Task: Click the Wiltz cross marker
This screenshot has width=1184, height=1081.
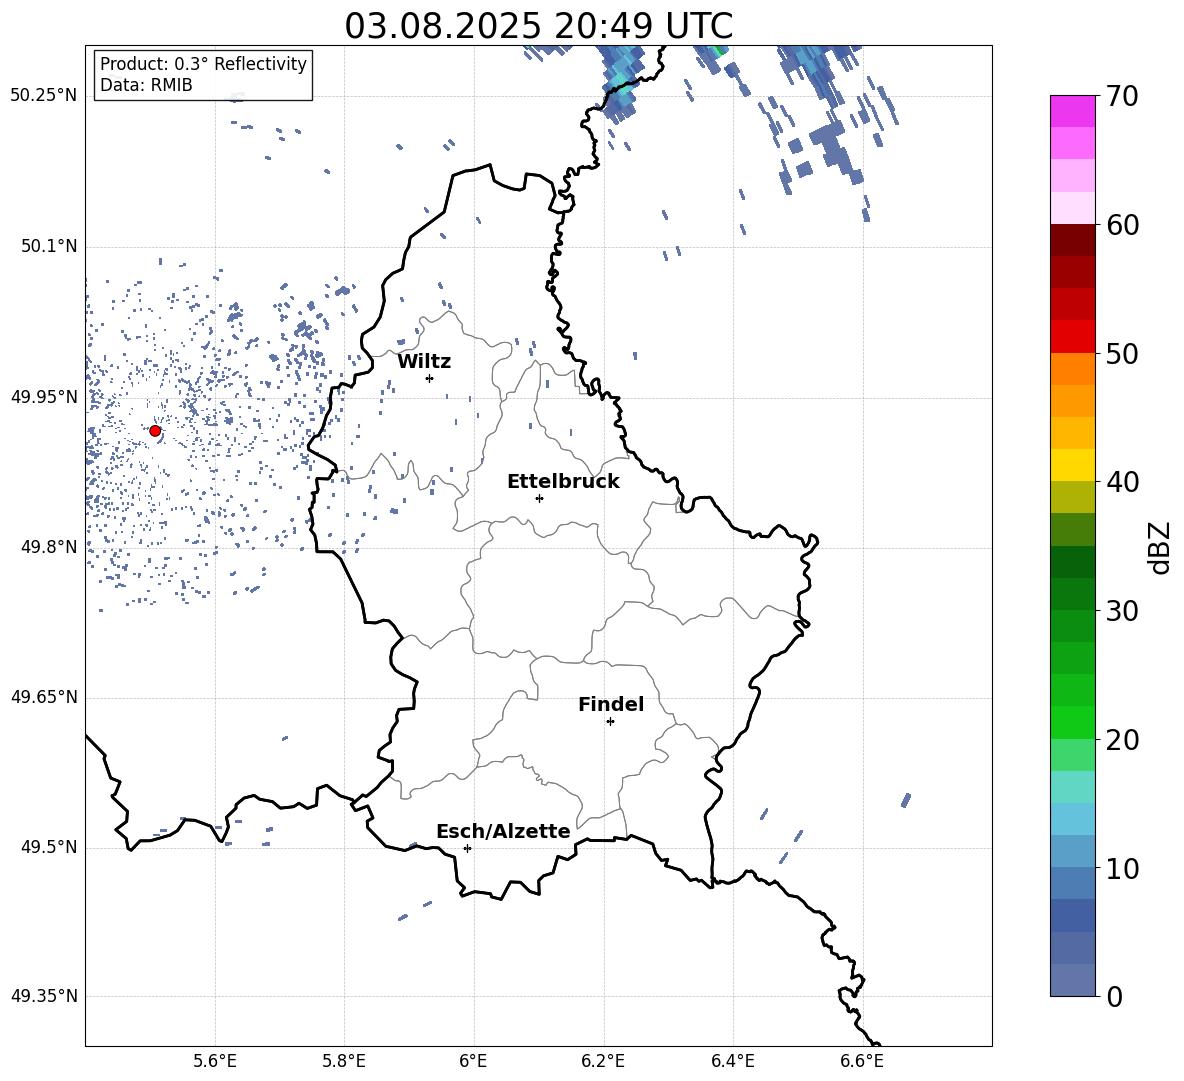Action: 430,378
